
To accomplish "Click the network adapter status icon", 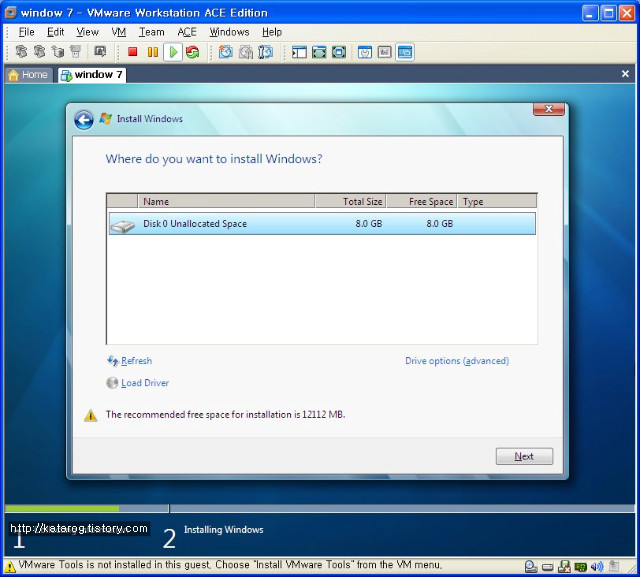I will click(x=580, y=566).
